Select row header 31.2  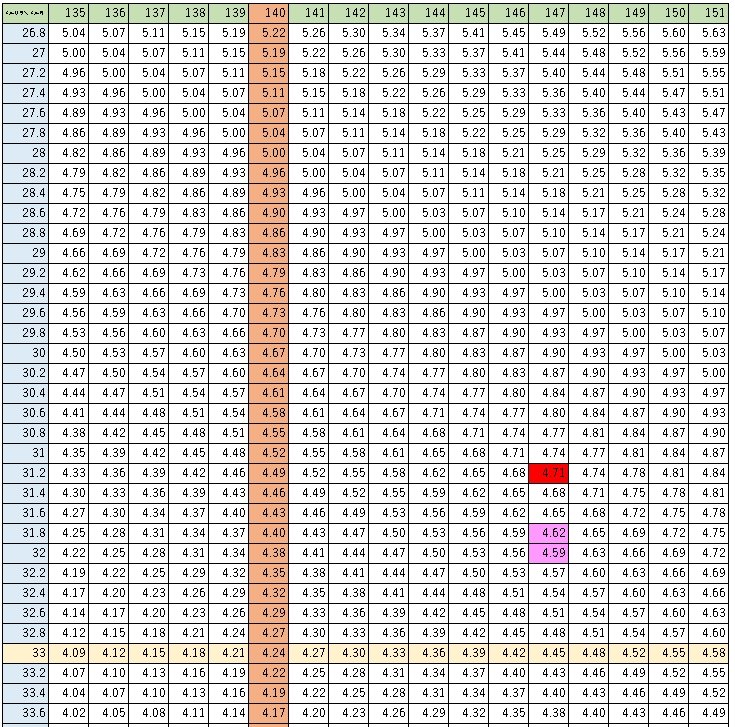[x=25, y=473]
